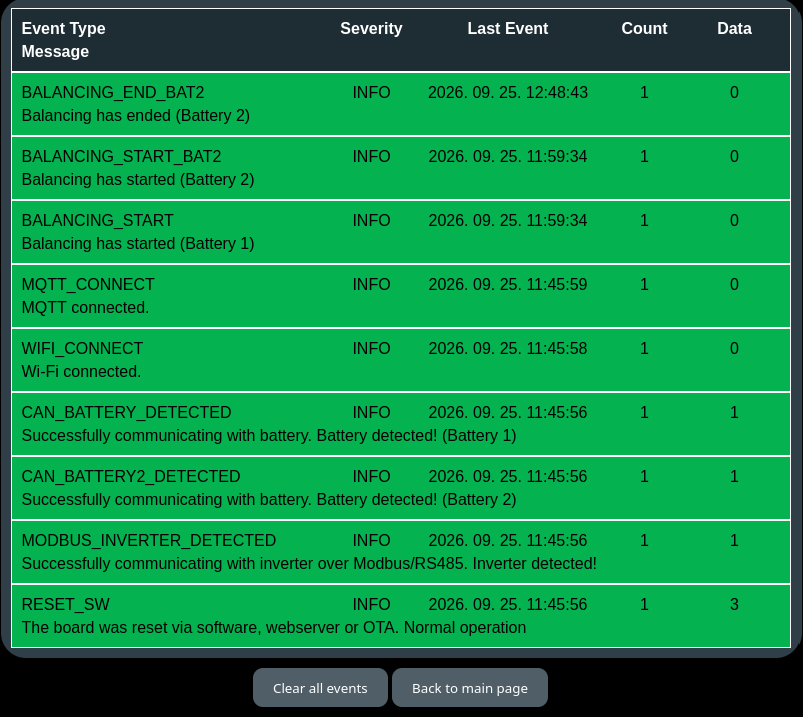
Task: Click the Clear all events button
Action: pyautogui.click(x=320, y=688)
